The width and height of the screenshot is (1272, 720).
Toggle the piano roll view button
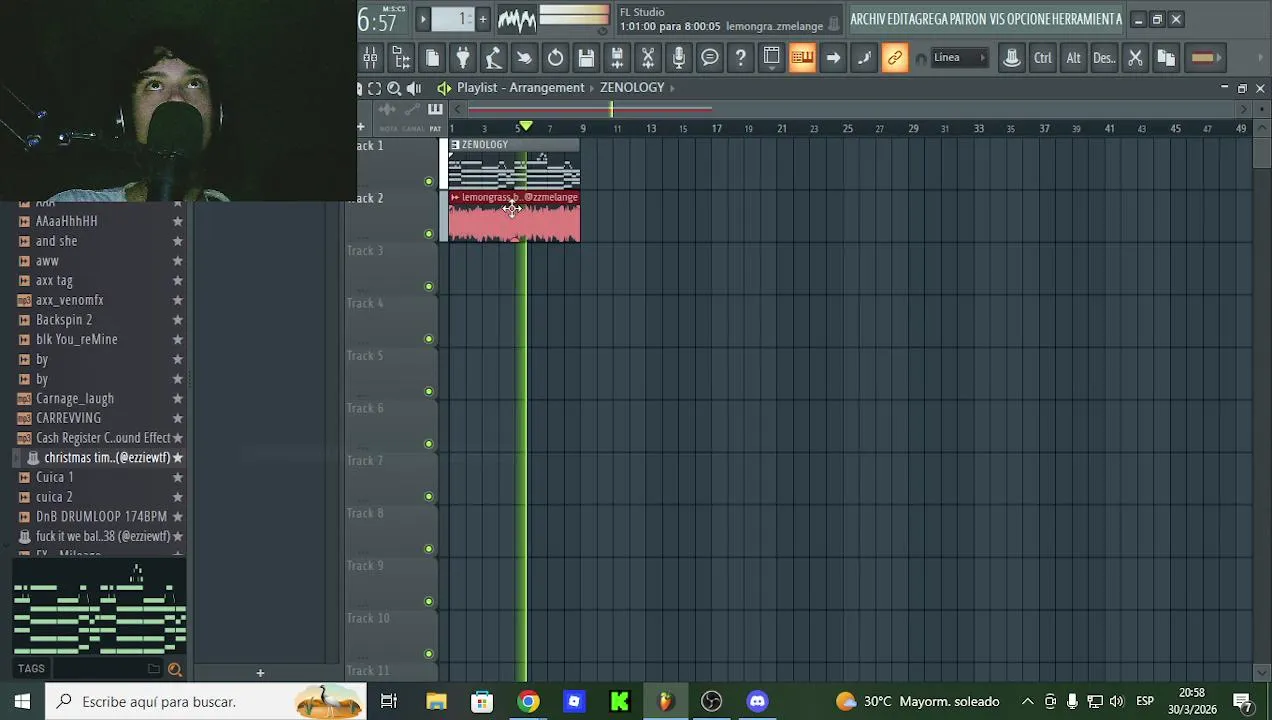pyautogui.click(x=802, y=58)
